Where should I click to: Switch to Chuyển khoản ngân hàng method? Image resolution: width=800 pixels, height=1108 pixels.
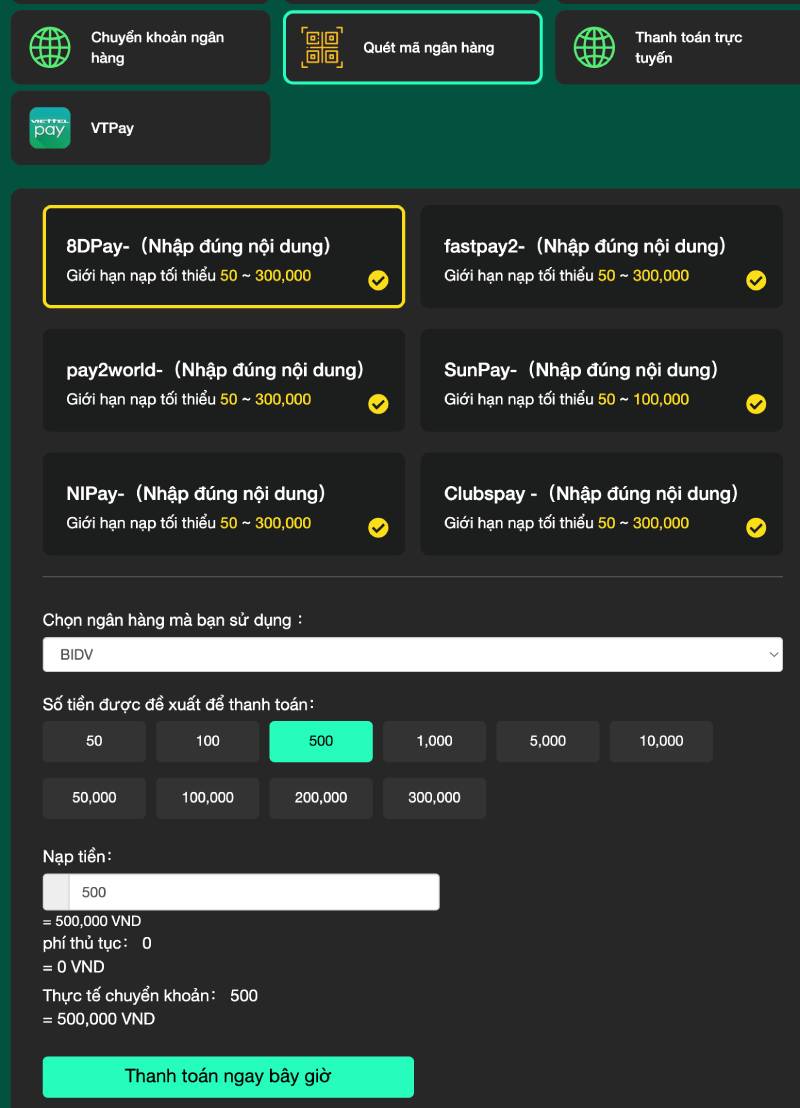point(141,47)
